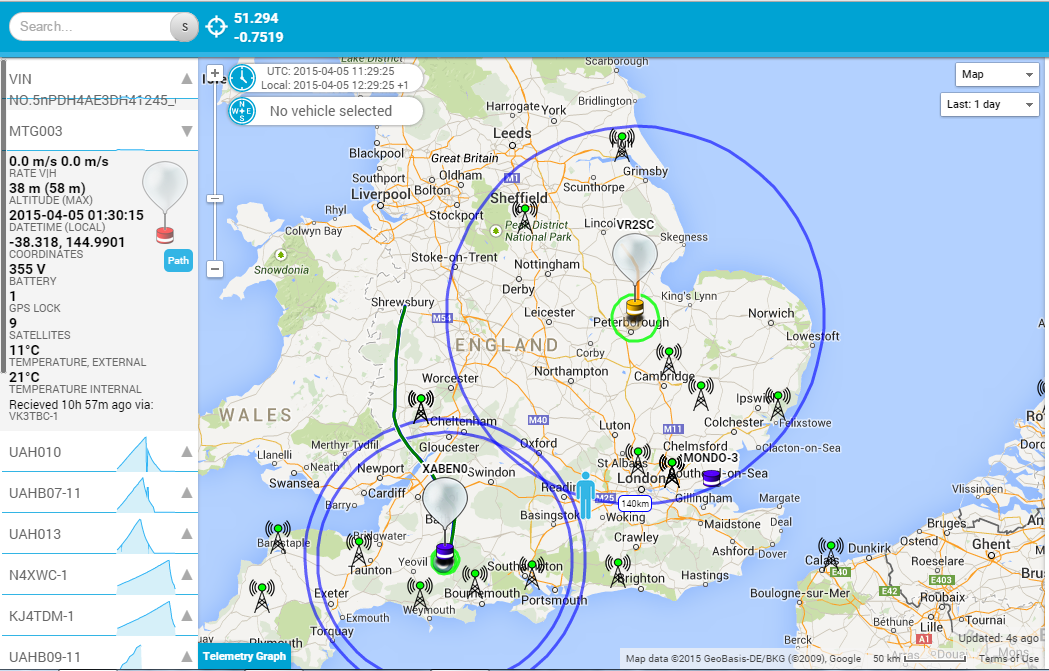Click the compass icon

pyautogui.click(x=242, y=111)
